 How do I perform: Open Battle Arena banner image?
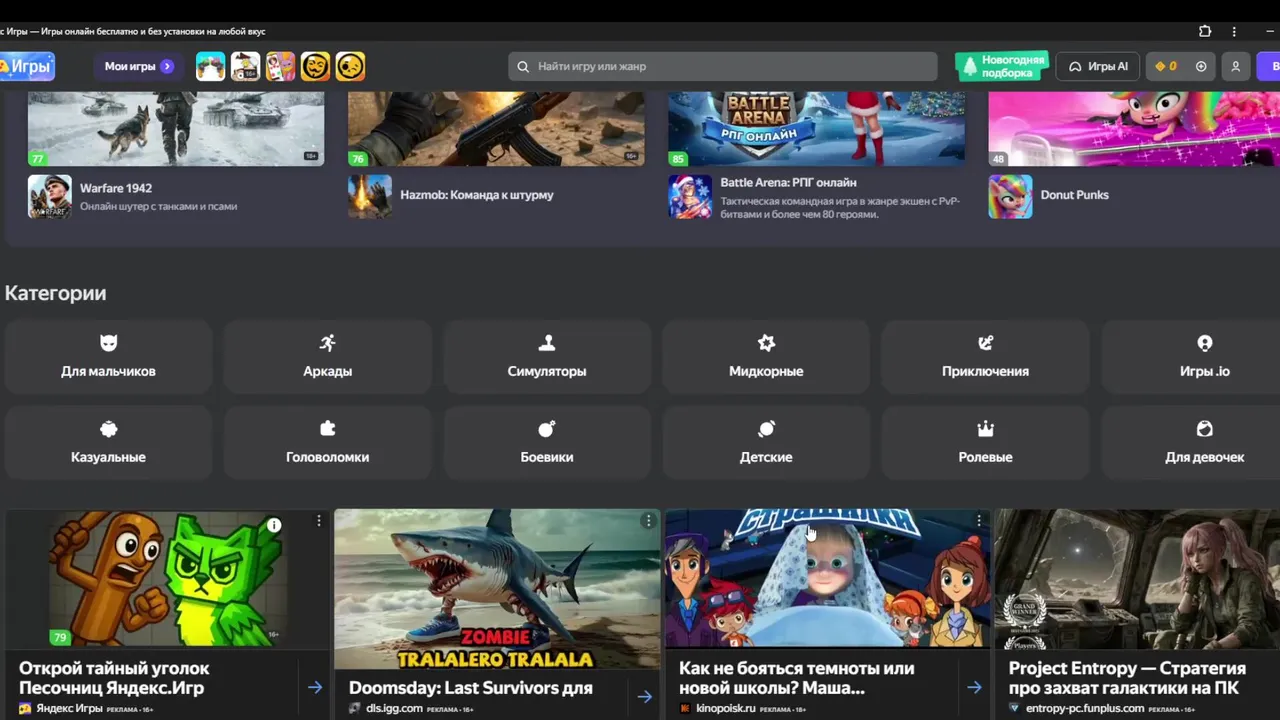[x=816, y=128]
